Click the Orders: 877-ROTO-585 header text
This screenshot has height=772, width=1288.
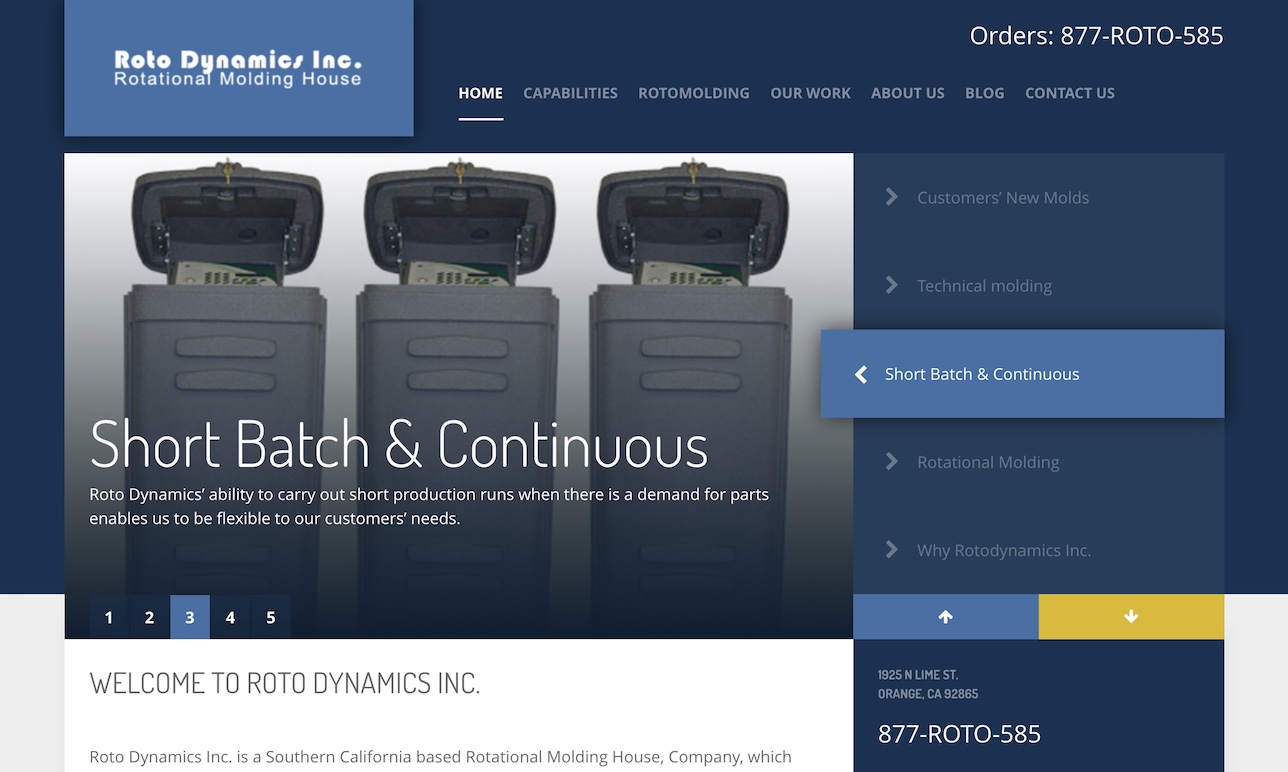coord(1096,36)
